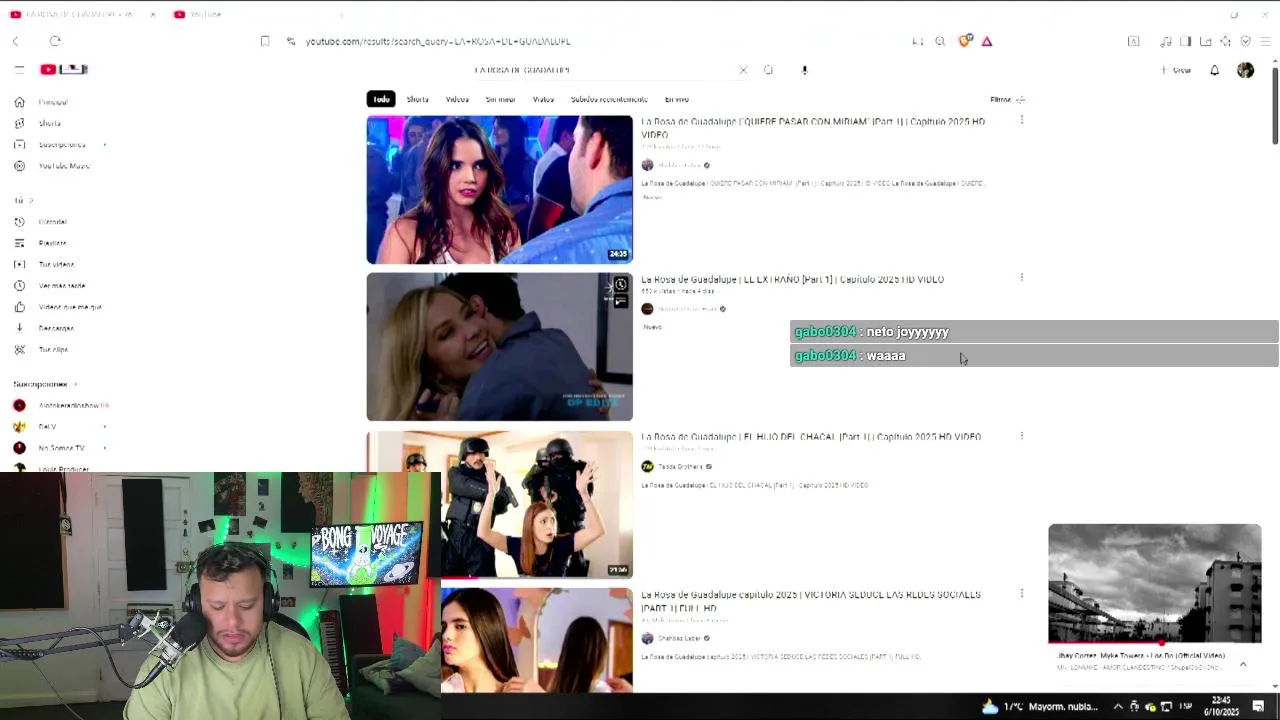Open the taskbar clock and date
Viewport: 1280px width, 720px height.
pos(1221,706)
